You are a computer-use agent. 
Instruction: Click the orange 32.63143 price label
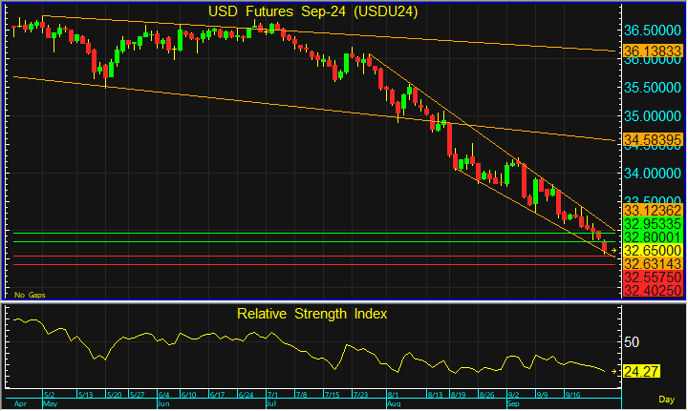click(652, 262)
